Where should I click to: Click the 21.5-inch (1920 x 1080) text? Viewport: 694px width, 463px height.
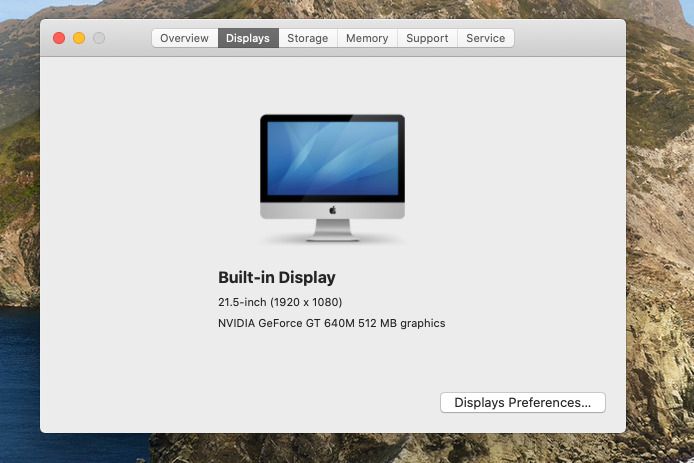[x=280, y=302]
